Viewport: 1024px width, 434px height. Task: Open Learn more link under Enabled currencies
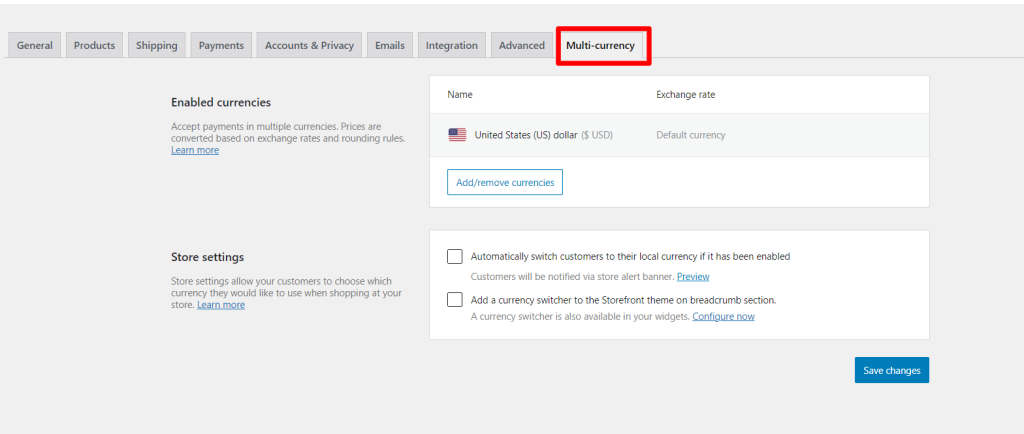pyautogui.click(x=195, y=150)
